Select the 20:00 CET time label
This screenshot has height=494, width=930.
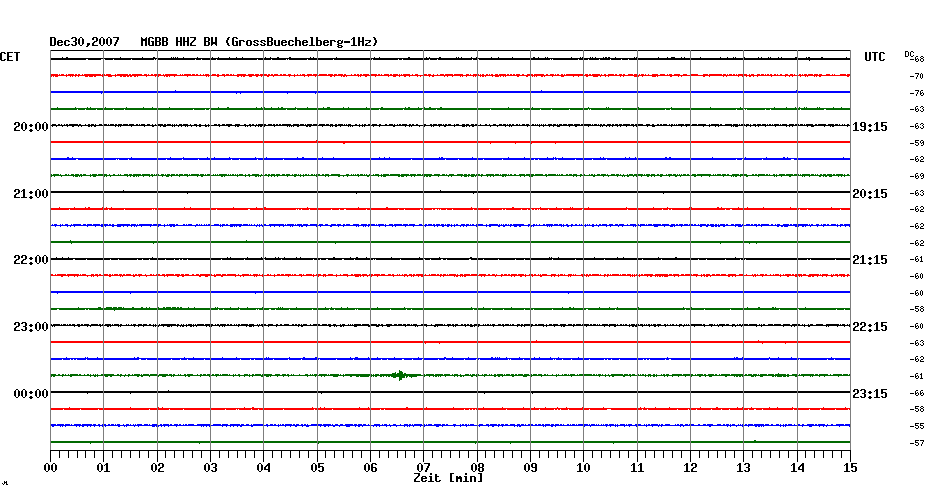31,127
